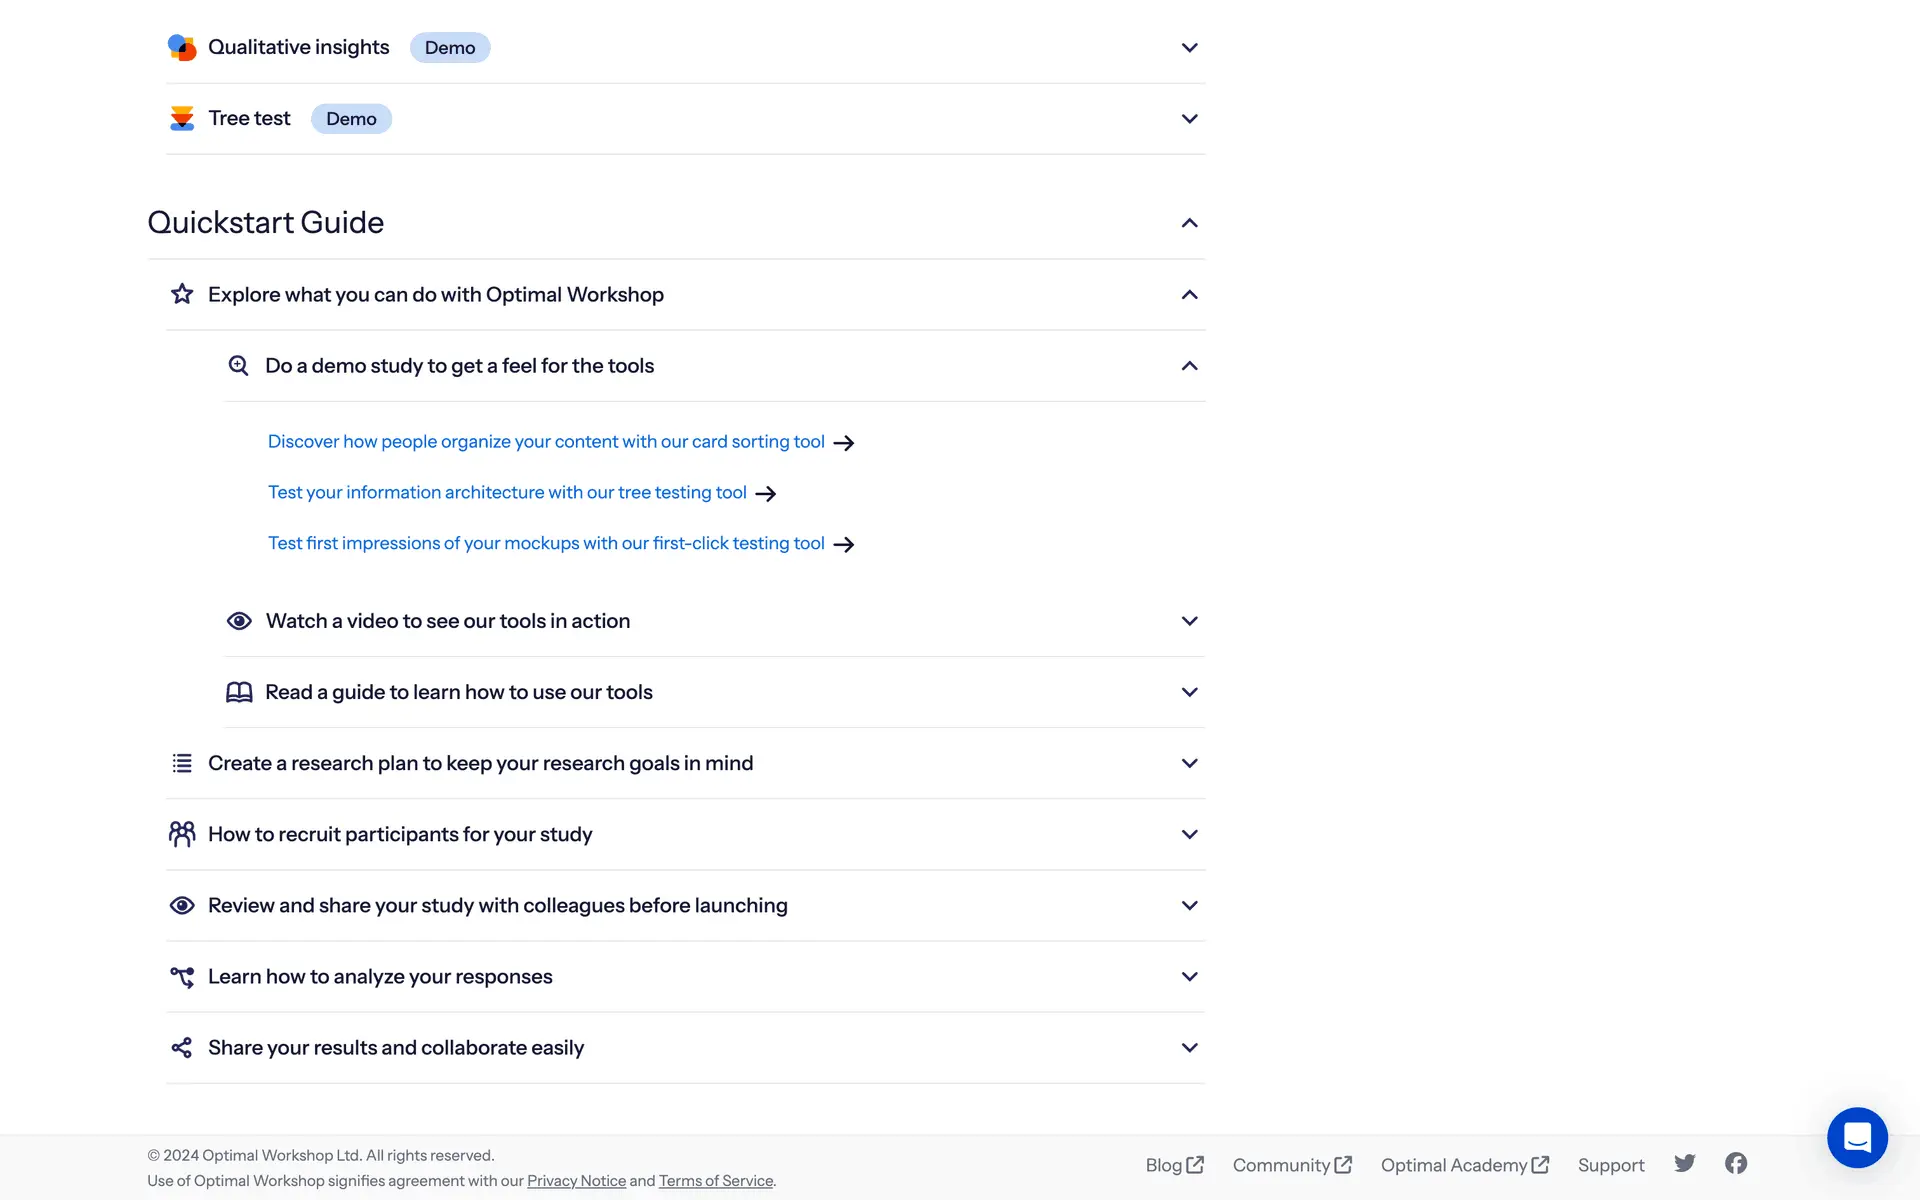
Task: Click the share icon beside Share your results
Action: point(182,1047)
